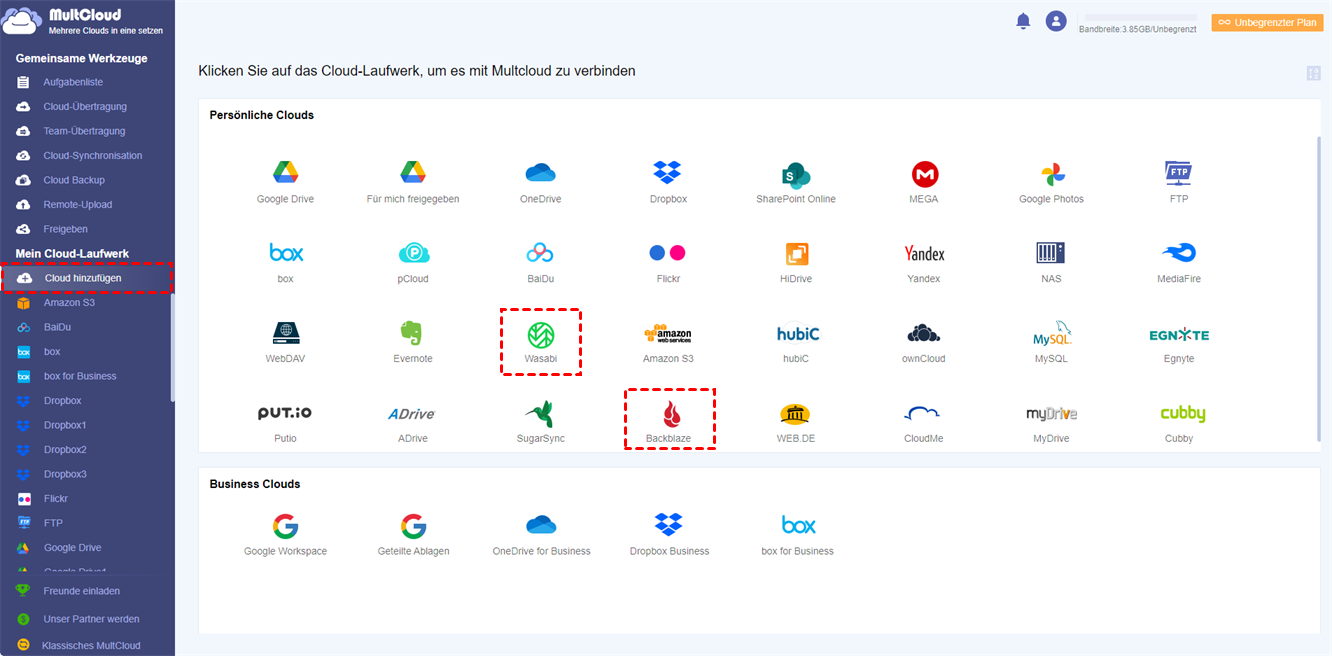
Task: Click the sidebar drive list scrollbar
Action: pos(172,348)
